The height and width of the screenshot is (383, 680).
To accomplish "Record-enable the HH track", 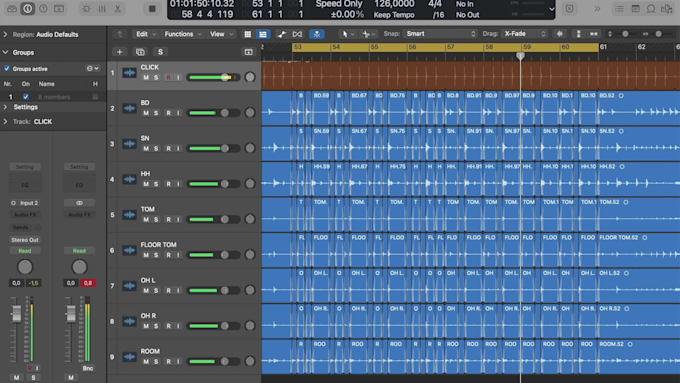I will point(168,184).
